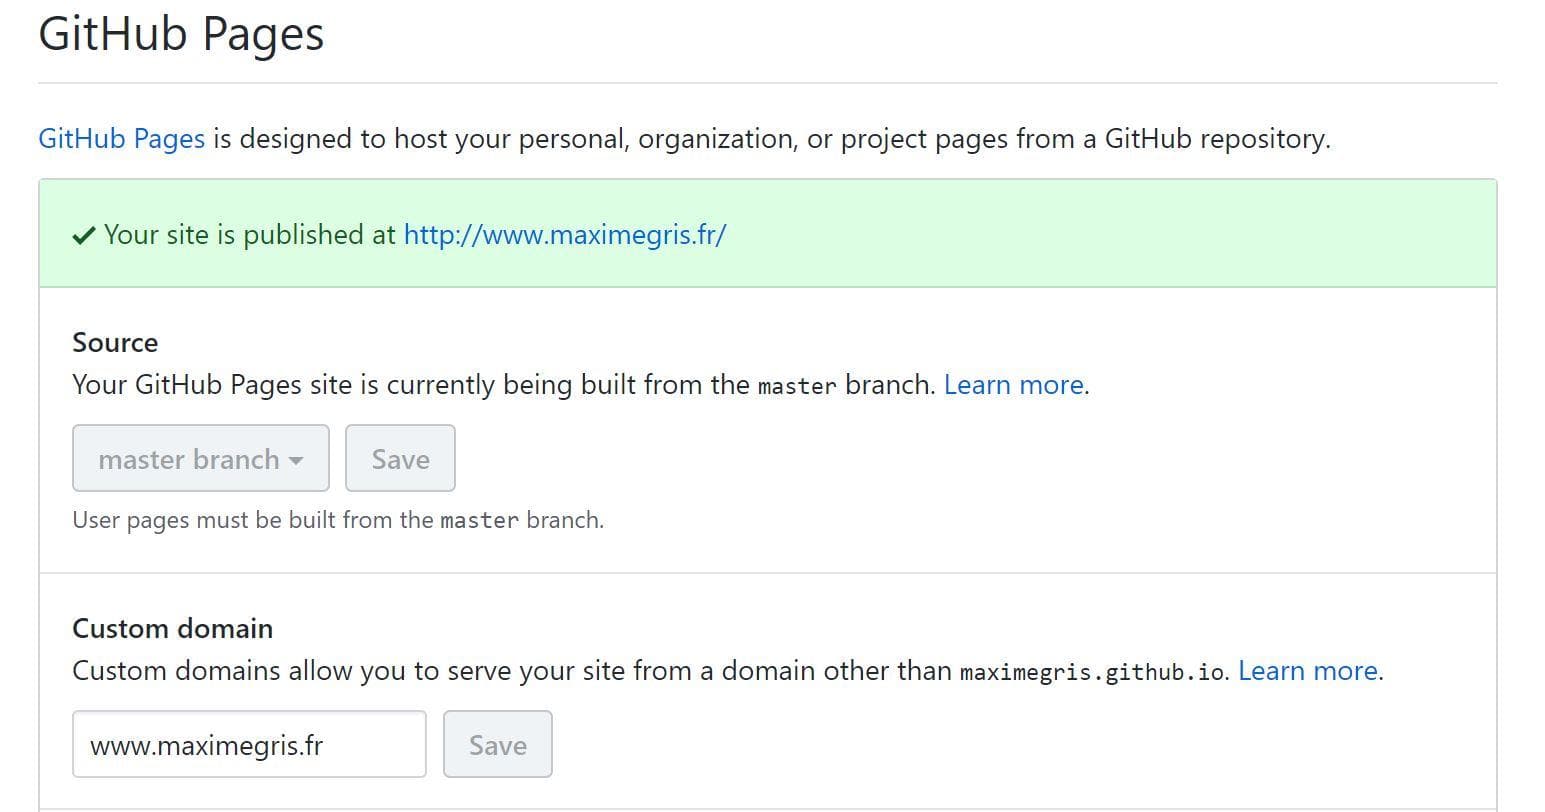The height and width of the screenshot is (812, 1545).
Task: Open the GitHub Pages documentation link
Action: [x=121, y=138]
